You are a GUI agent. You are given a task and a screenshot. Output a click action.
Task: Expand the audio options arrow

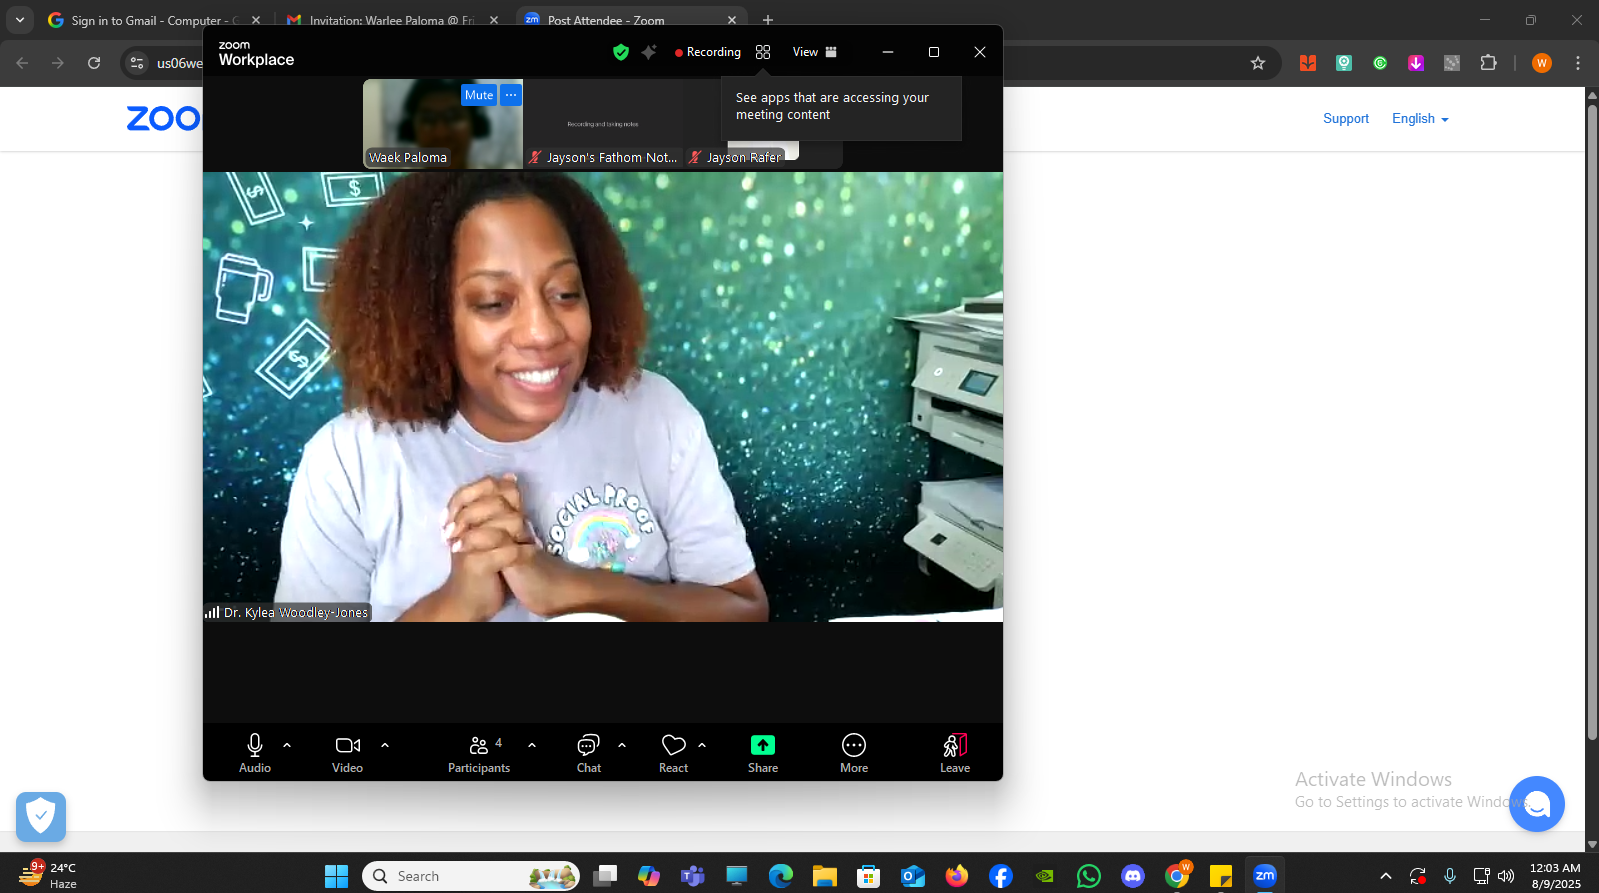coord(287,745)
